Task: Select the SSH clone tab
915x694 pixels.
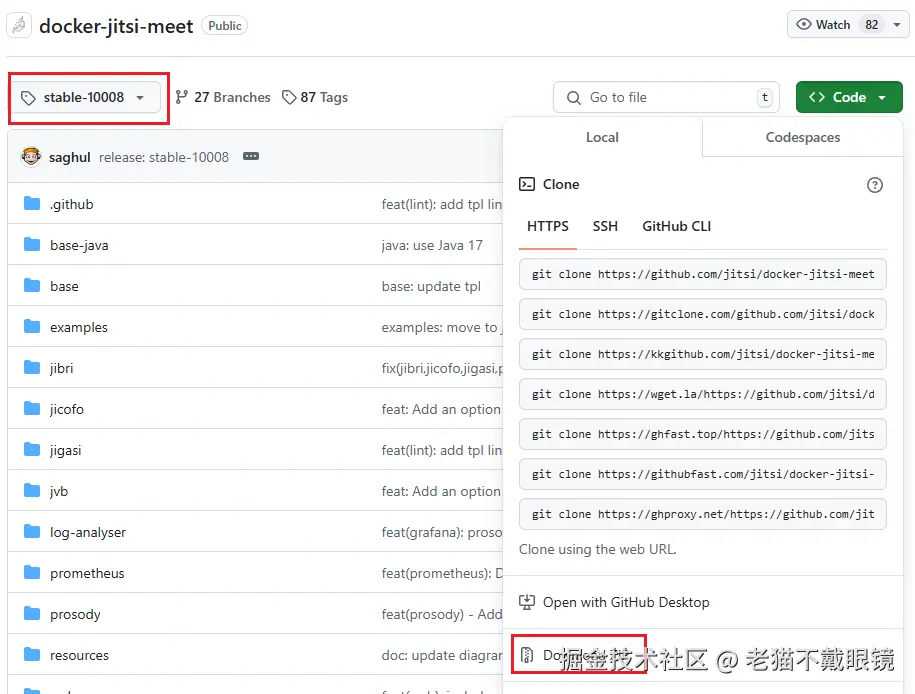Action: point(605,226)
